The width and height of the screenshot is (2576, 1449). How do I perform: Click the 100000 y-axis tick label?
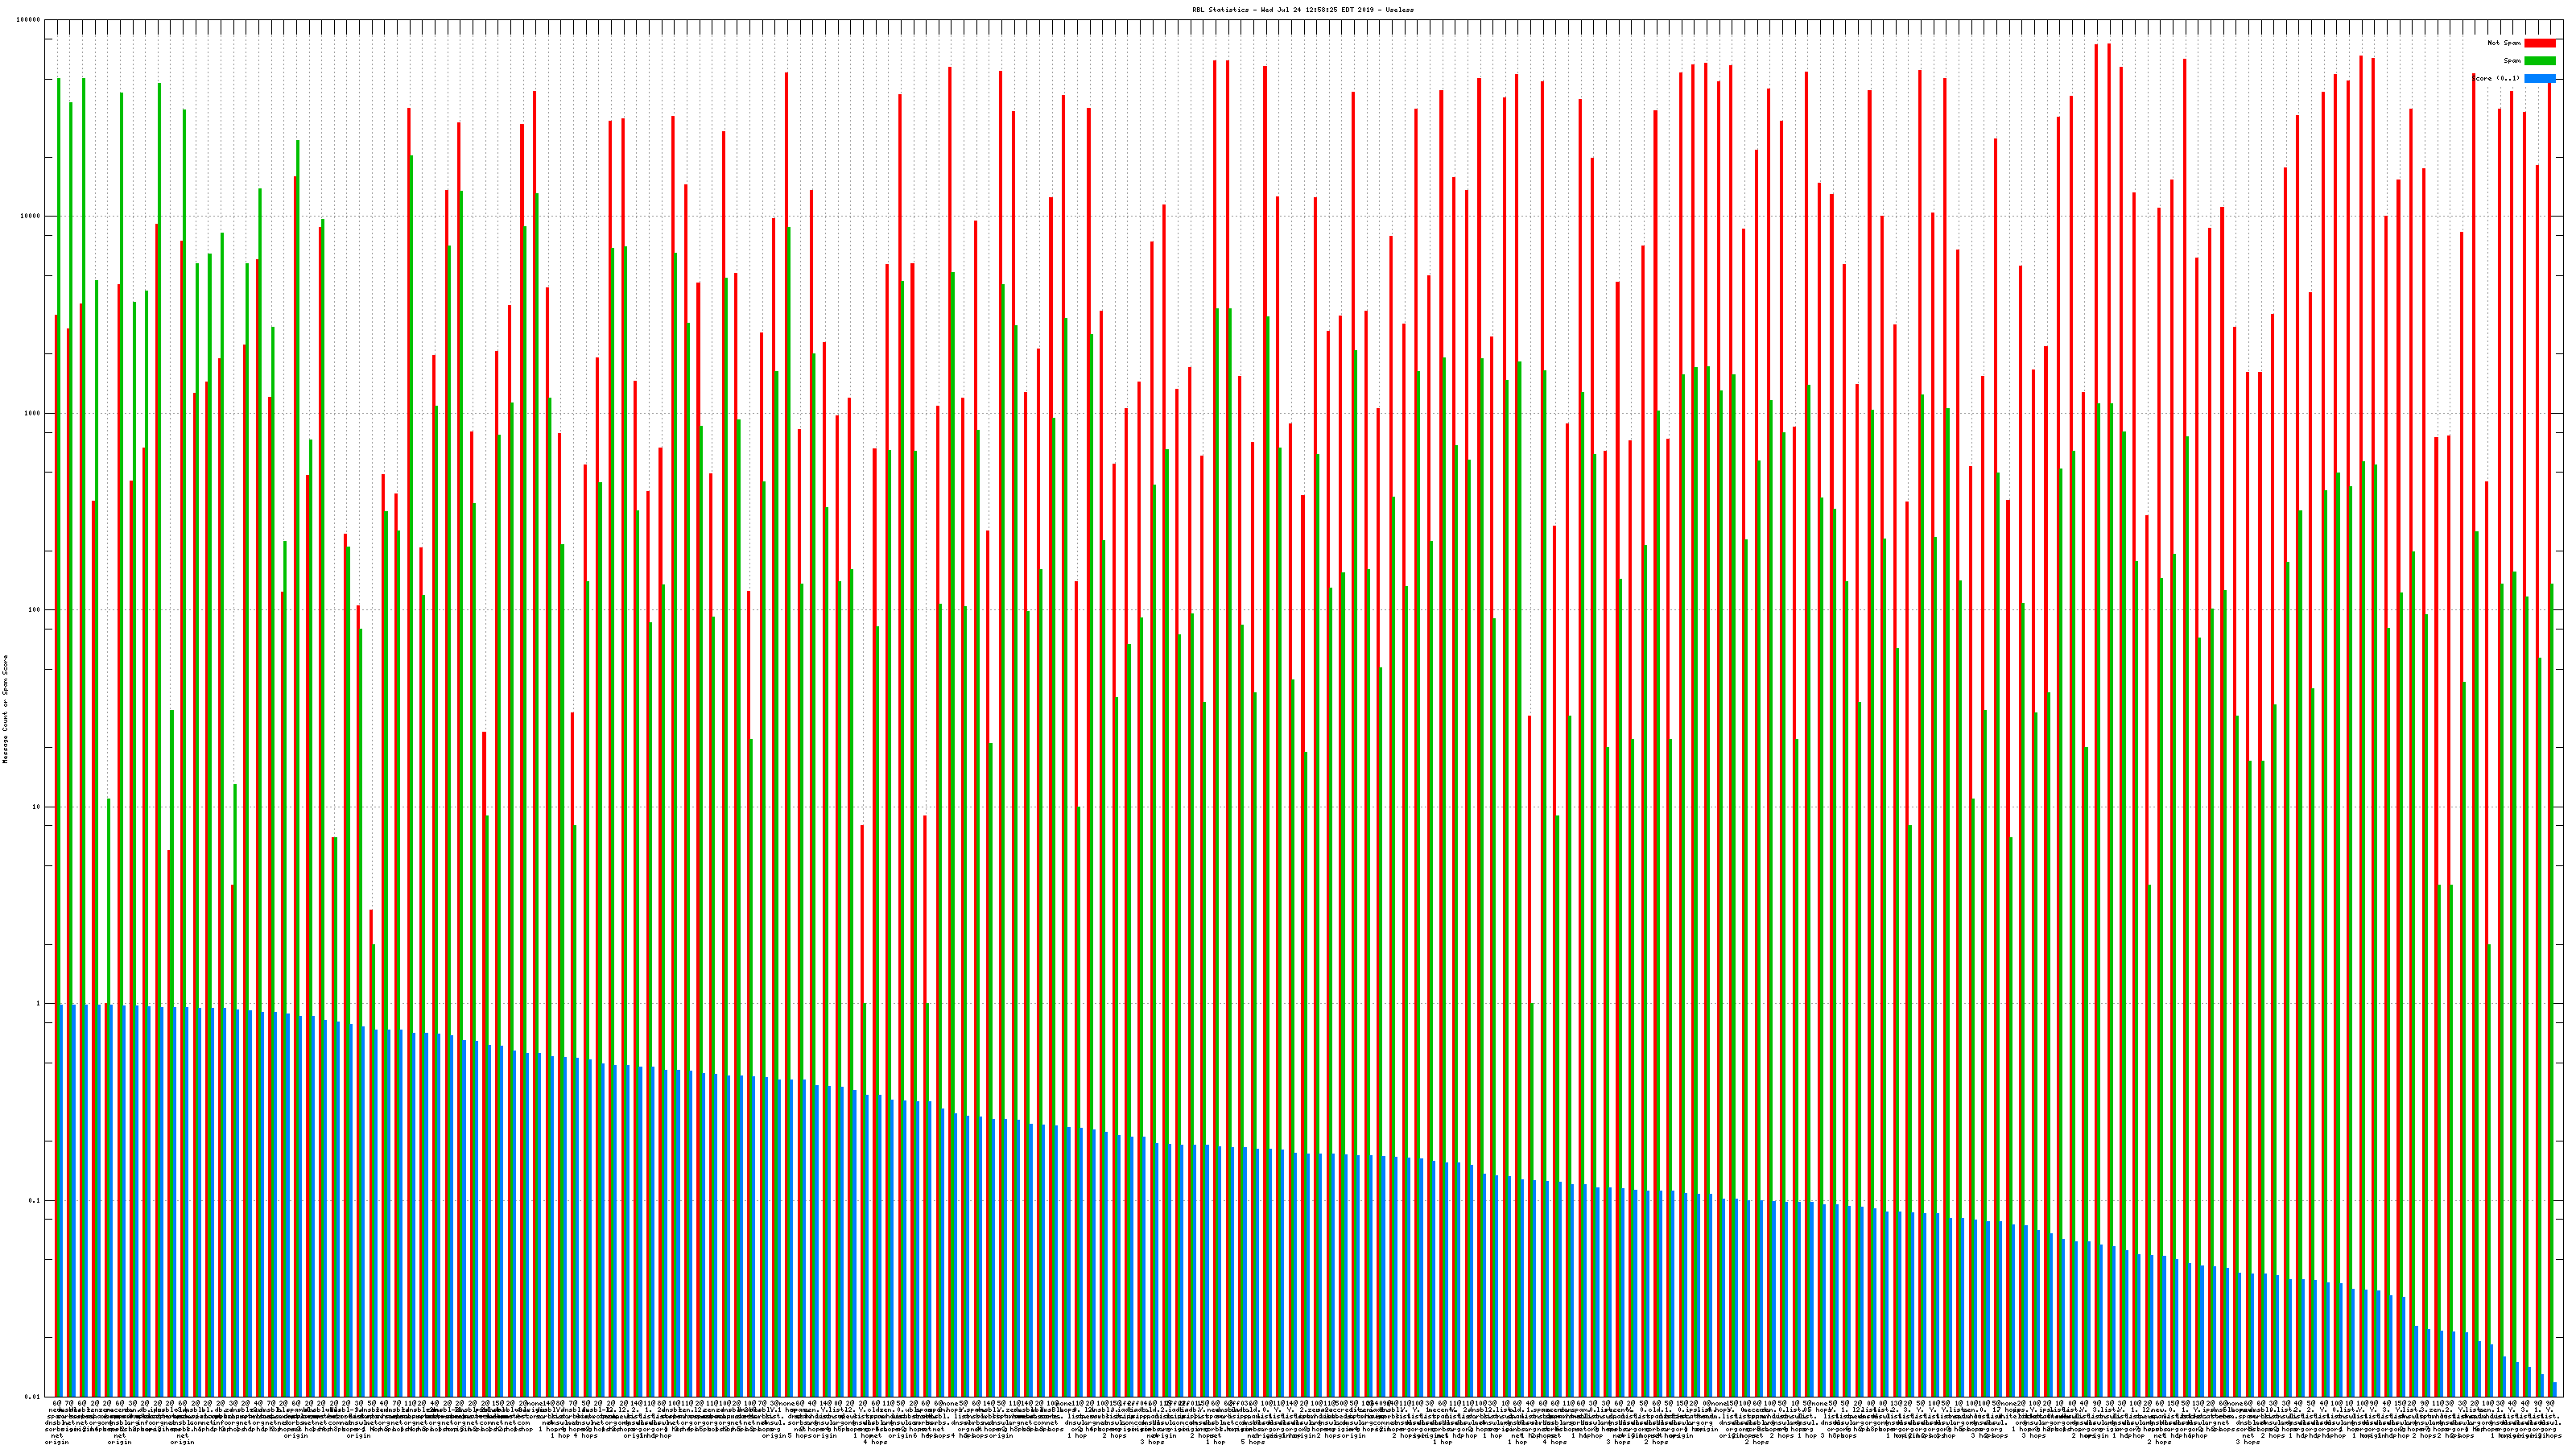(29, 20)
